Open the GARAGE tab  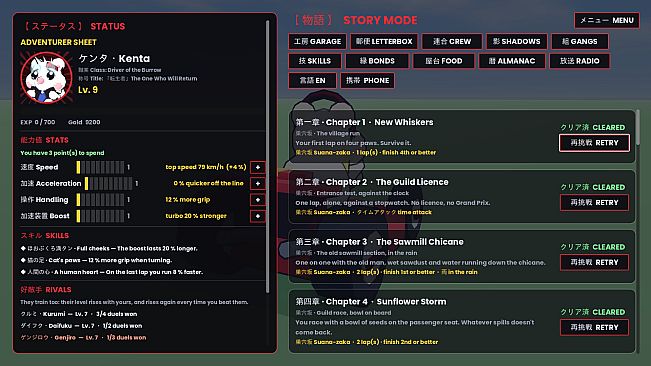[317, 41]
